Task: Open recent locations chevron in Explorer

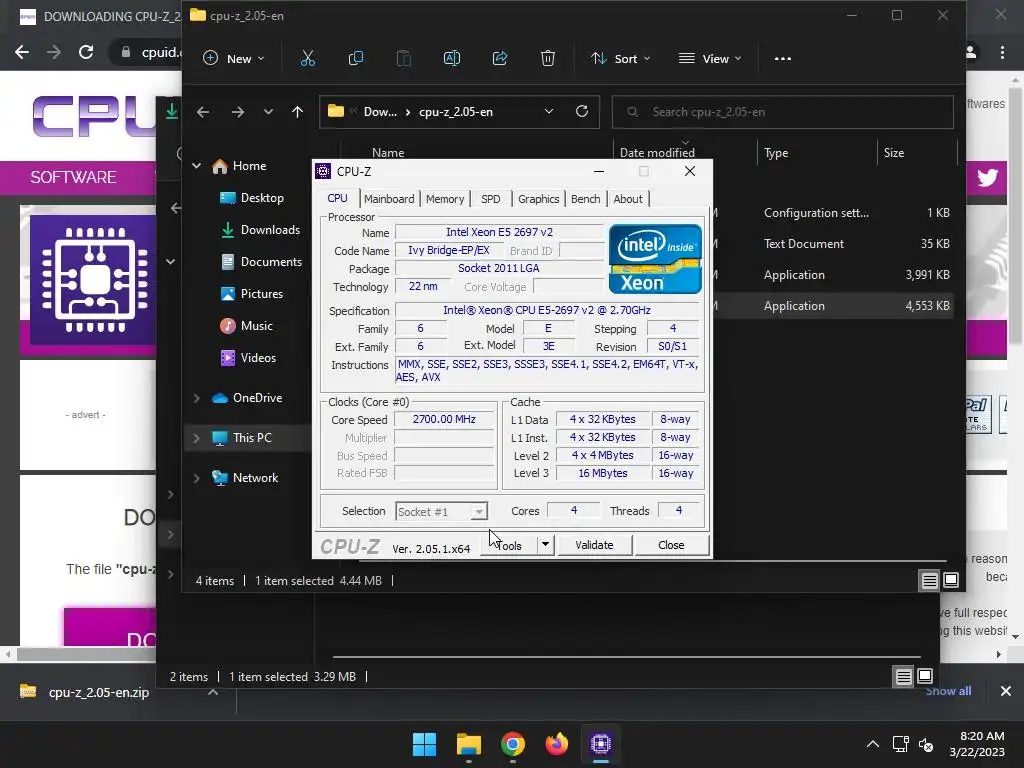Action: click(x=268, y=112)
